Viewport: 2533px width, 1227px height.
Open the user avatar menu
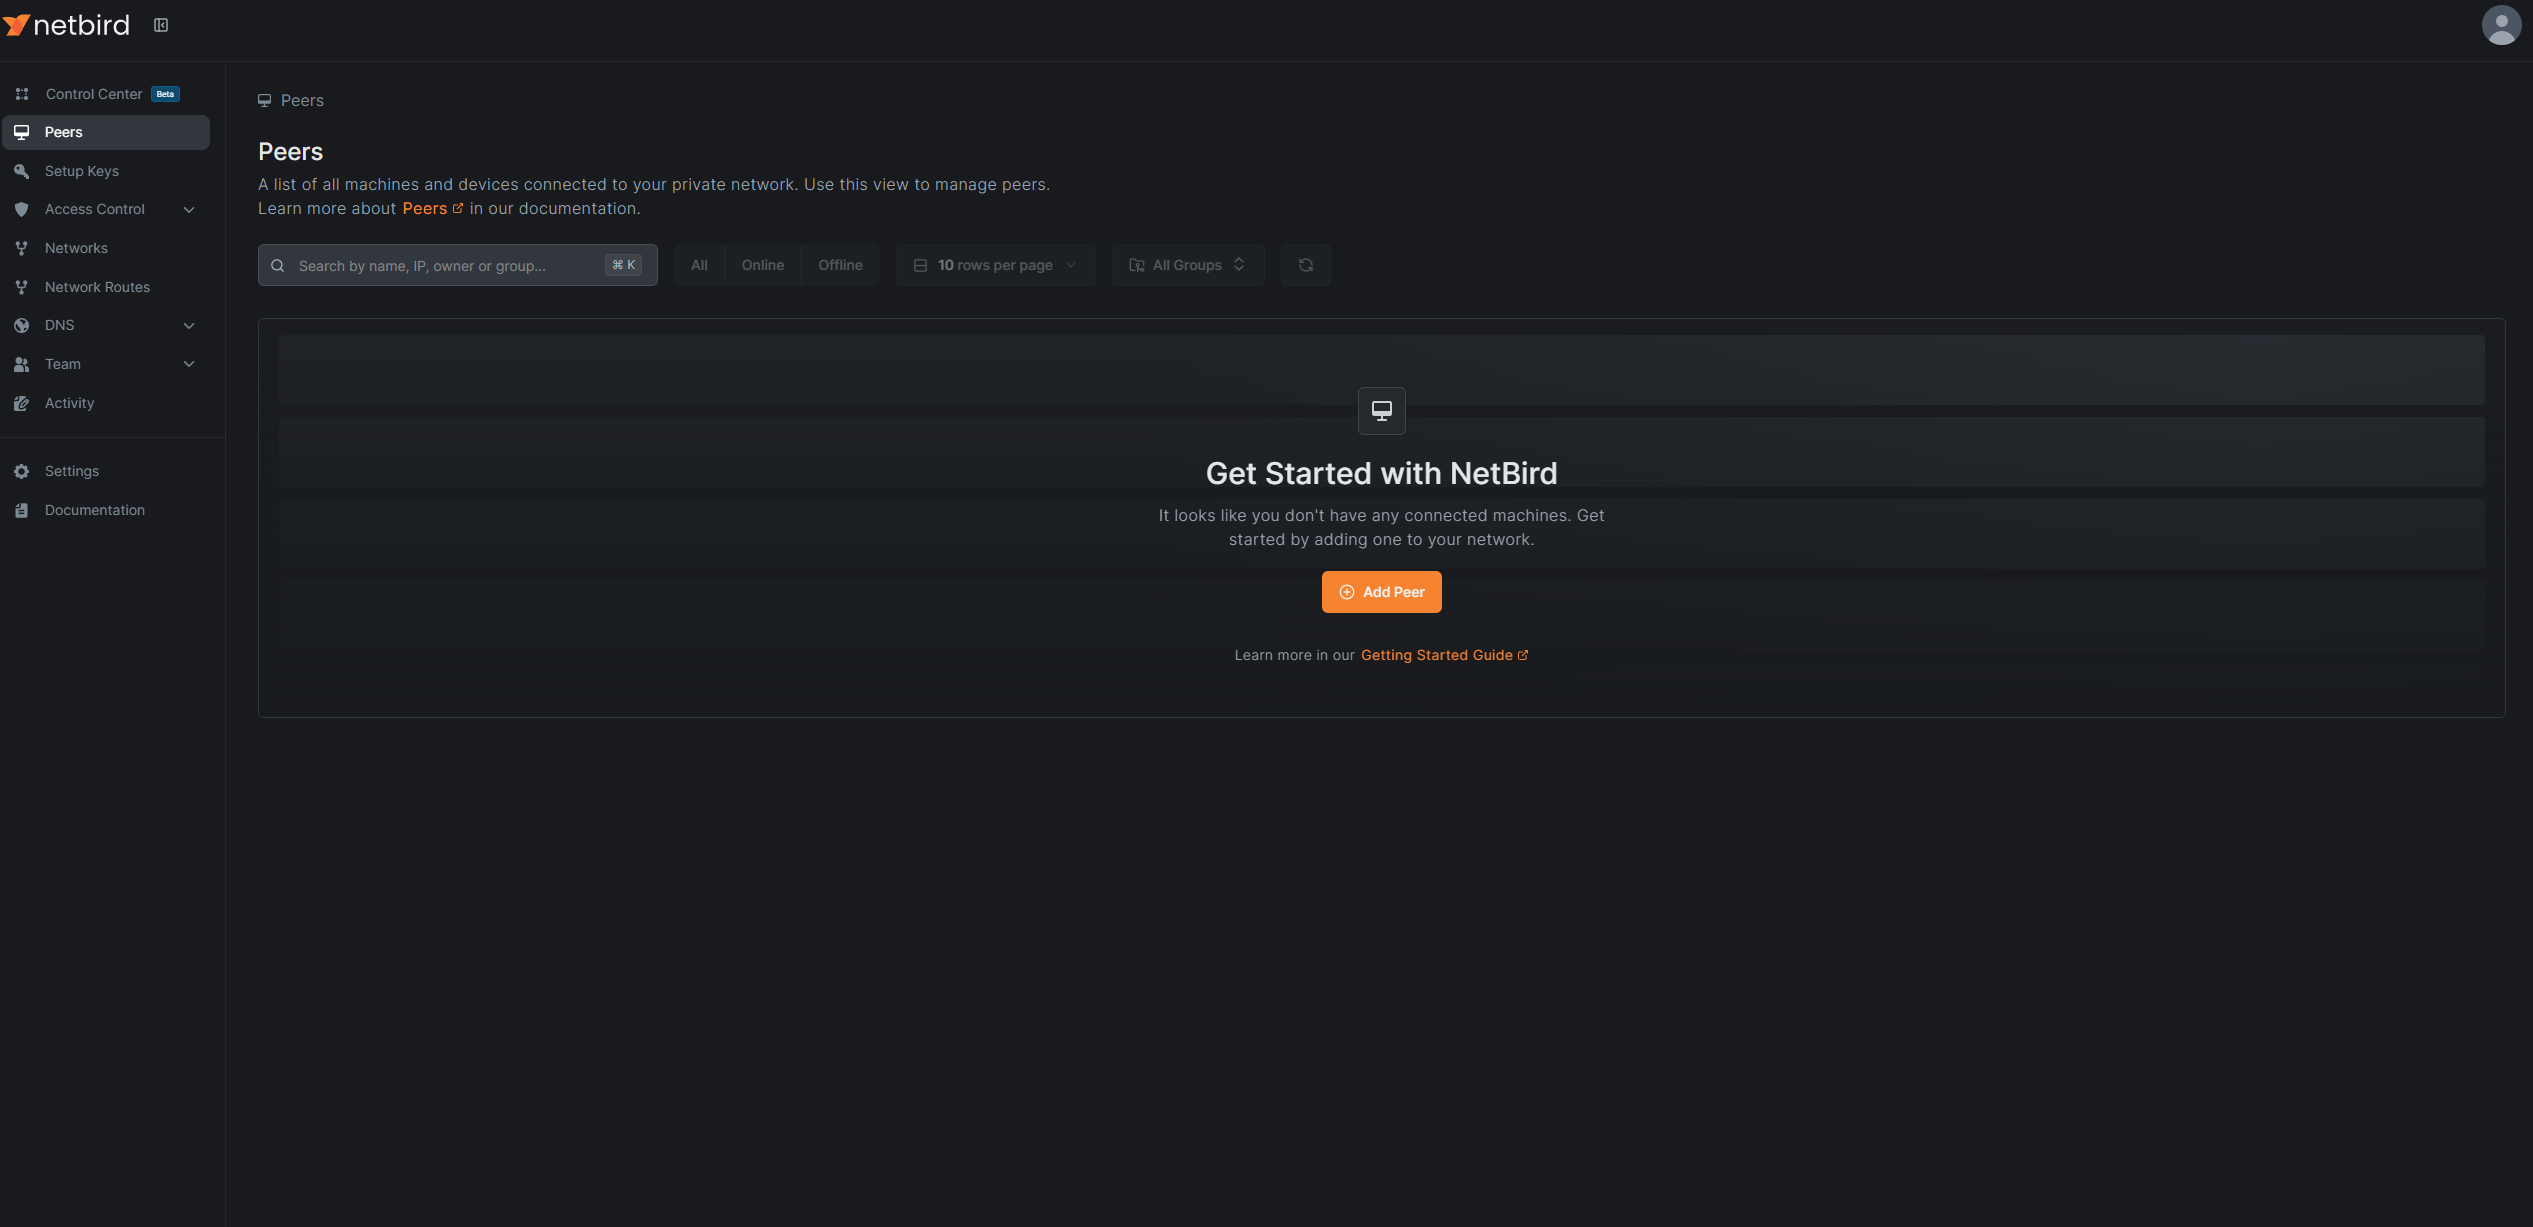pyautogui.click(x=2500, y=25)
